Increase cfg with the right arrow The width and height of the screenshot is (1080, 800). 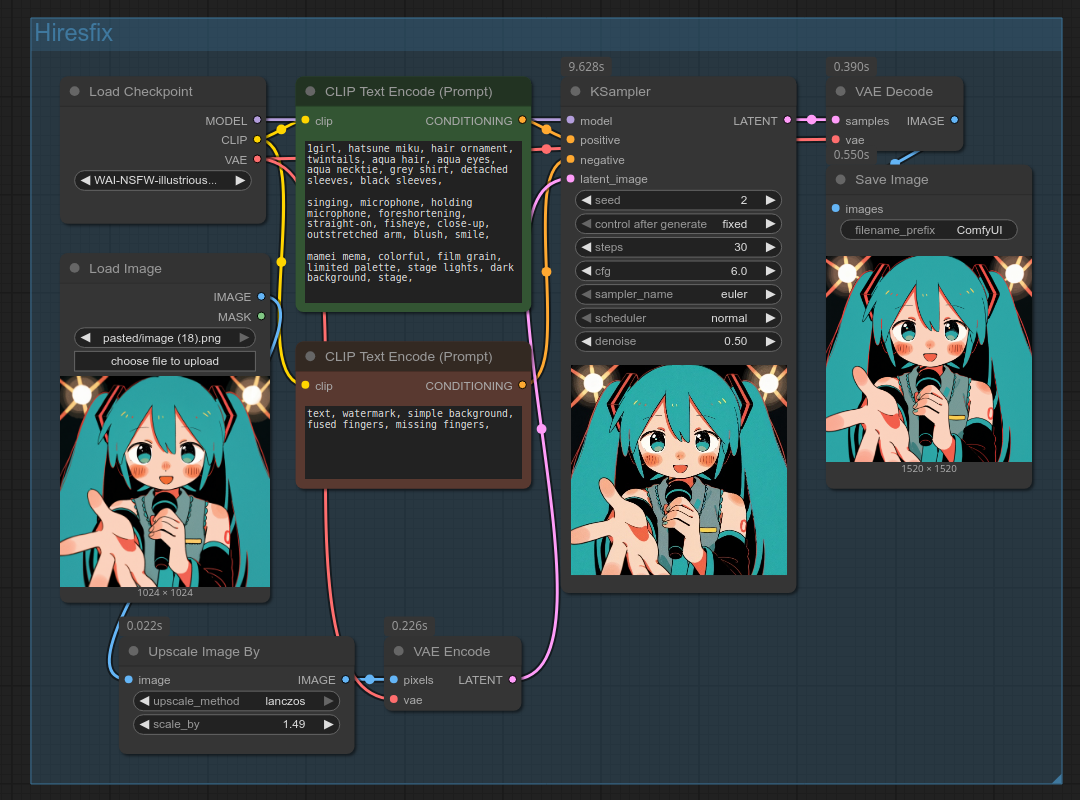coord(770,271)
